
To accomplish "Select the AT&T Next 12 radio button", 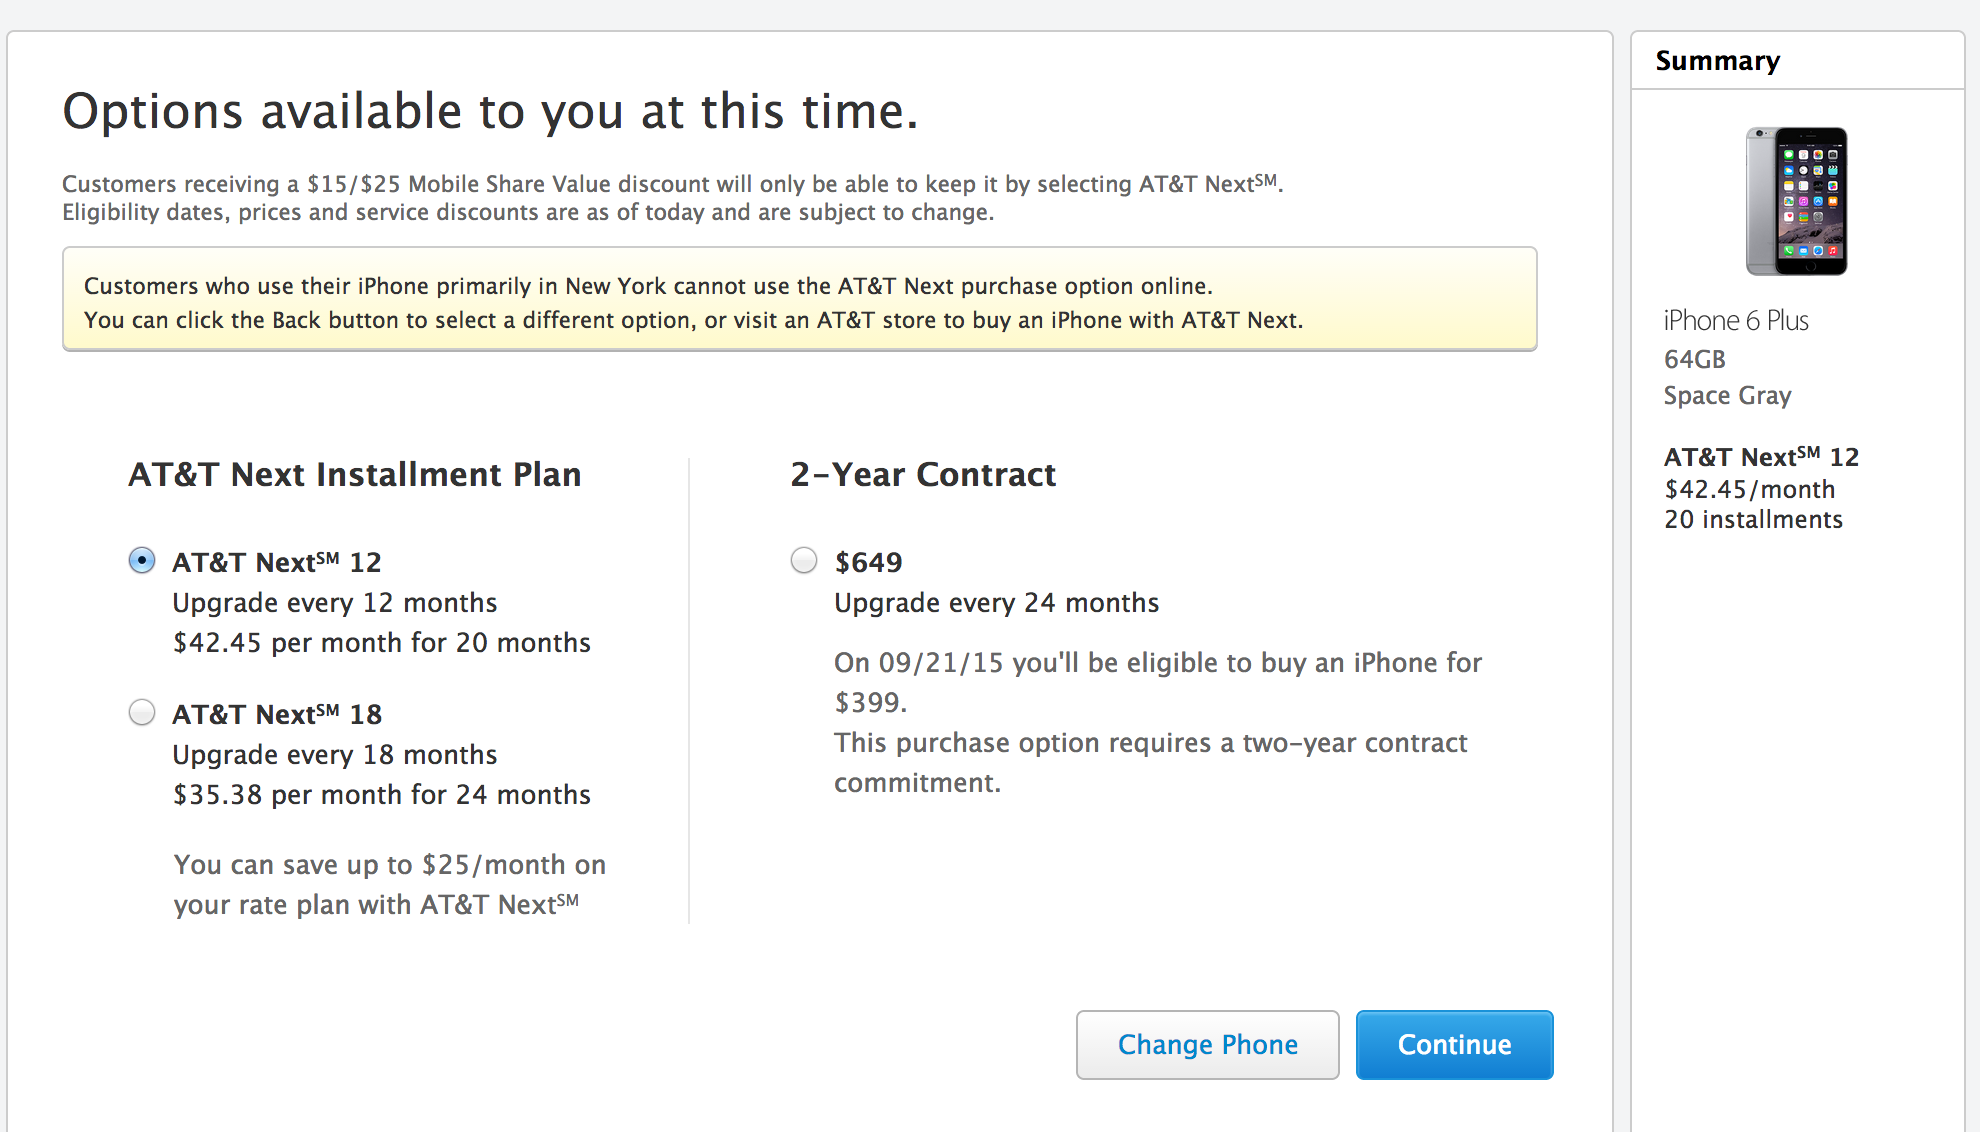I will [142, 560].
